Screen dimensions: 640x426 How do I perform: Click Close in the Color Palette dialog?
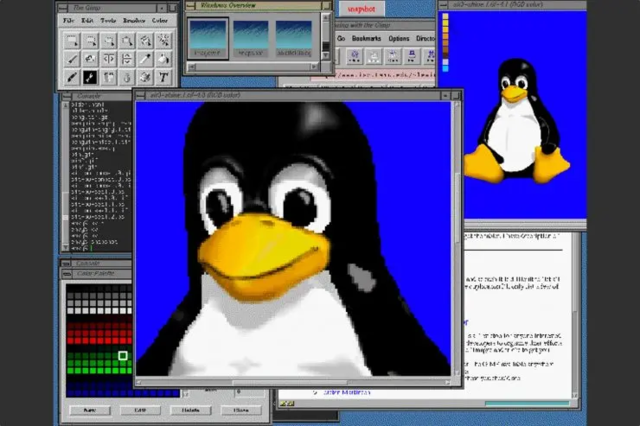[x=241, y=410]
